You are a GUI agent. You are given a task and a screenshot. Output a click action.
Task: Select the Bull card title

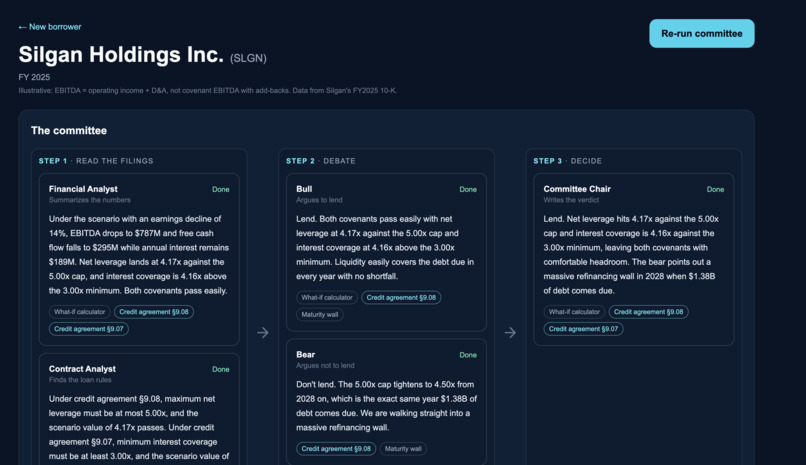[x=304, y=189]
